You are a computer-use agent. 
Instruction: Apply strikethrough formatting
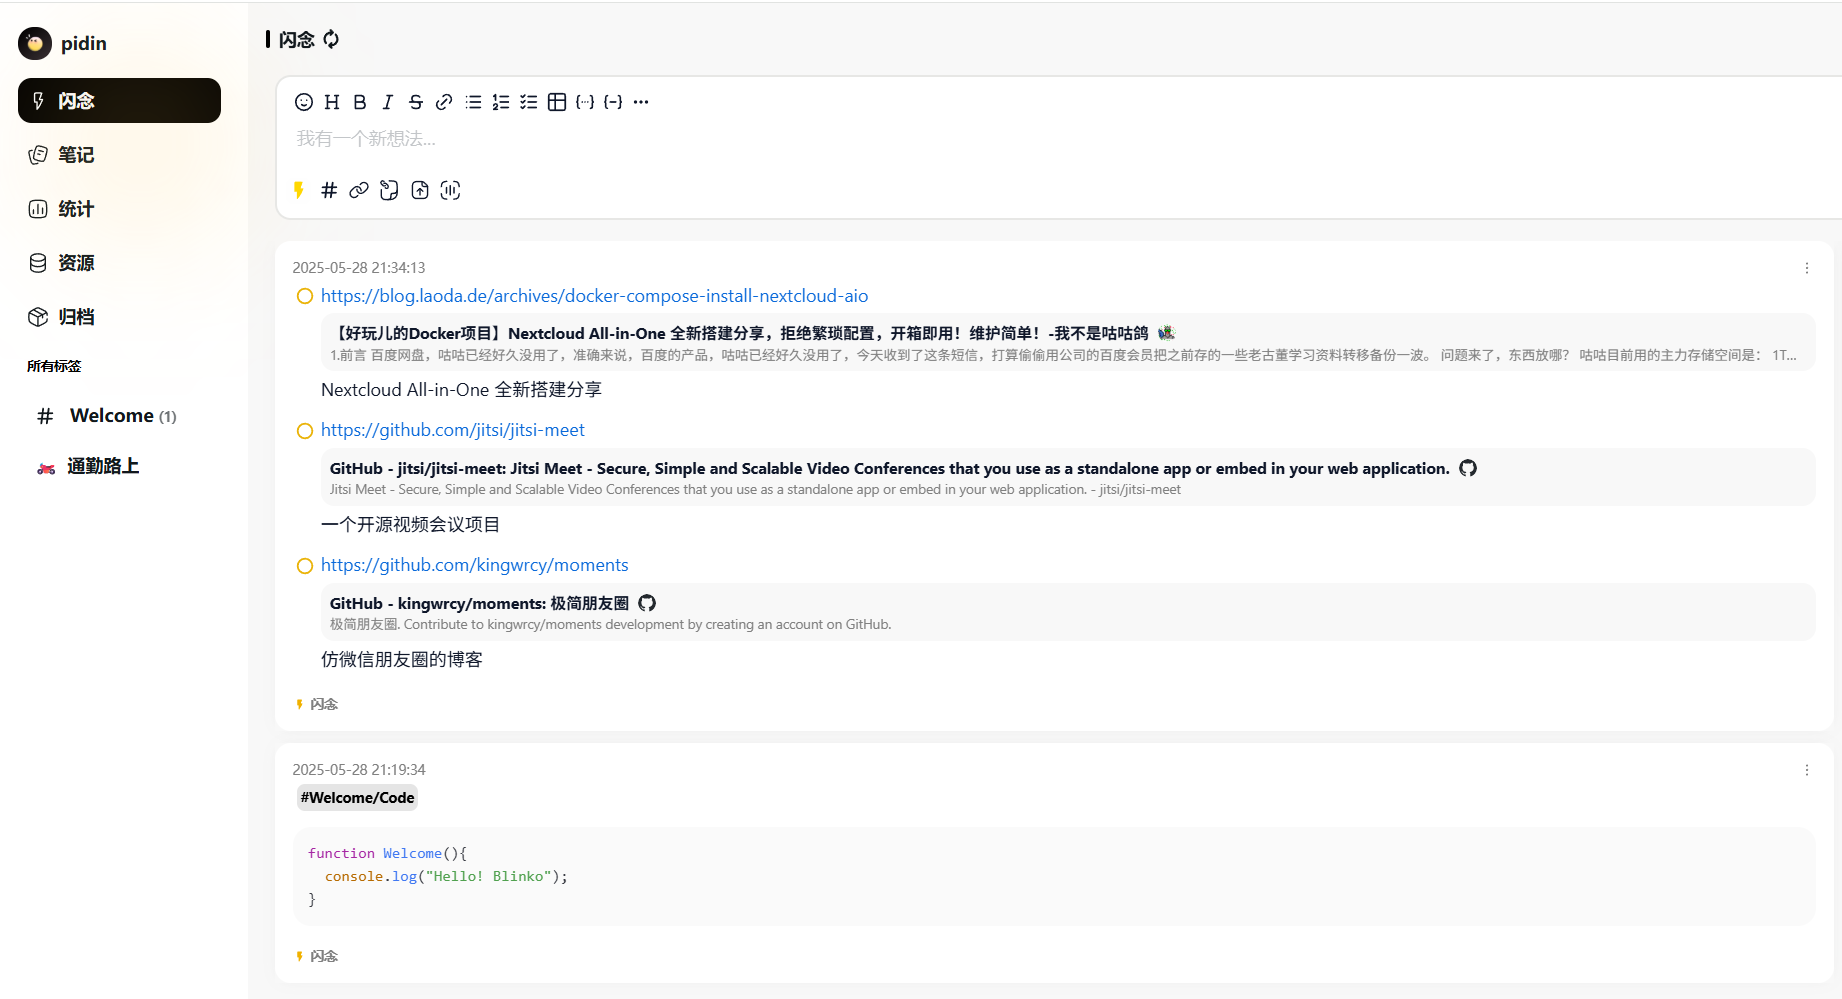coord(416,102)
